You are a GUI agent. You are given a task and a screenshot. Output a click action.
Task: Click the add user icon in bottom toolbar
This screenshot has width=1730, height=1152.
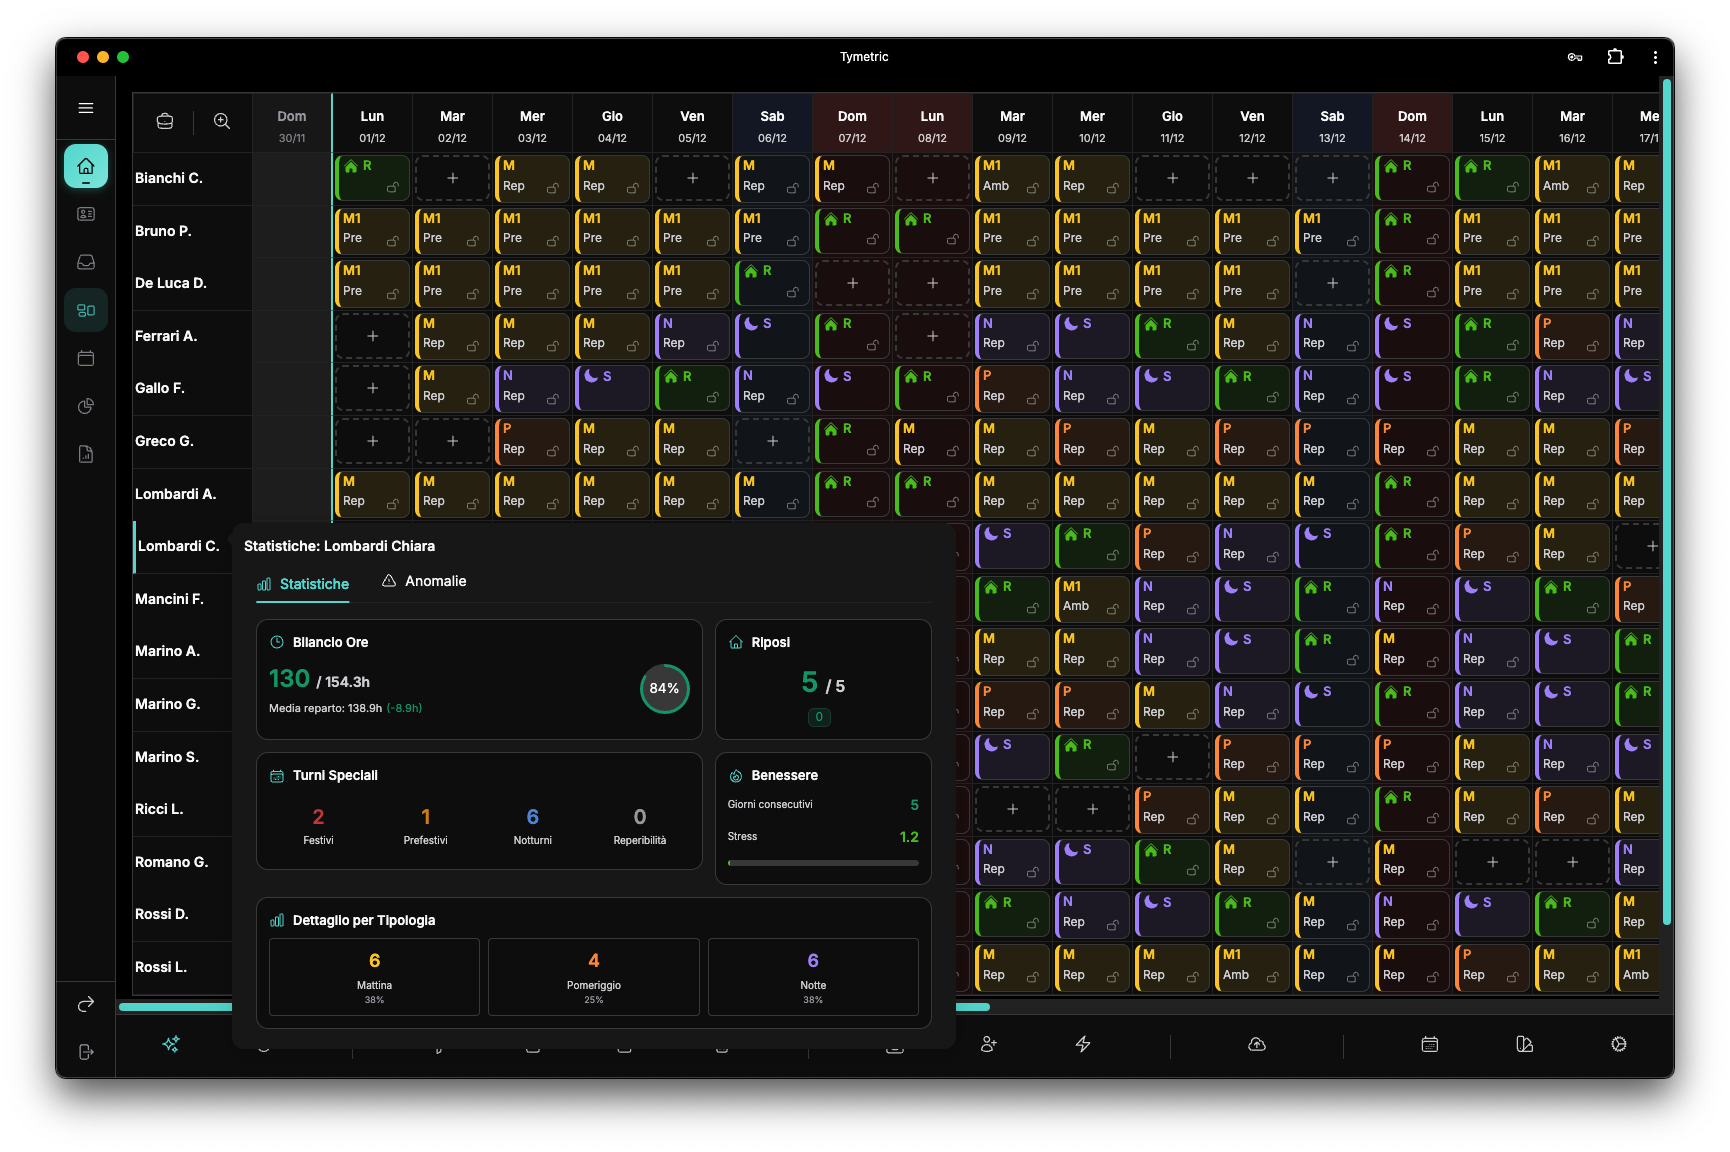pyautogui.click(x=989, y=1044)
